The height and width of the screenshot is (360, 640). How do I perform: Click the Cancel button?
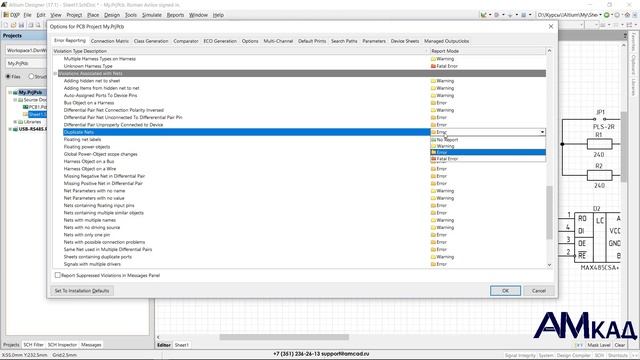[x=539, y=291]
